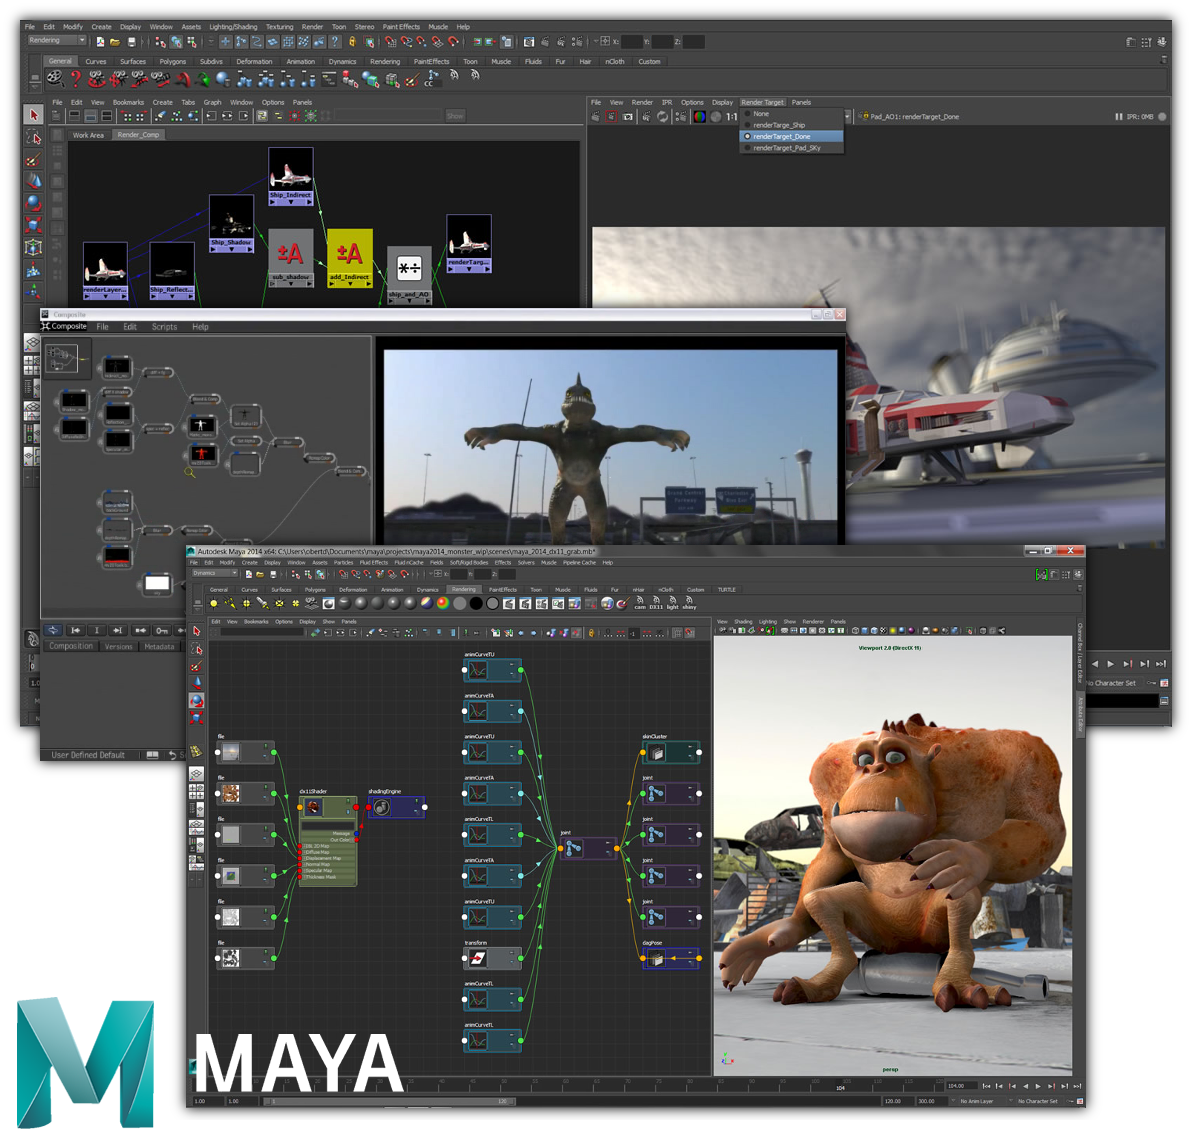The width and height of the screenshot is (1192, 1140).
Task: Click the range slider bar in front Maya
Action: [390, 1100]
